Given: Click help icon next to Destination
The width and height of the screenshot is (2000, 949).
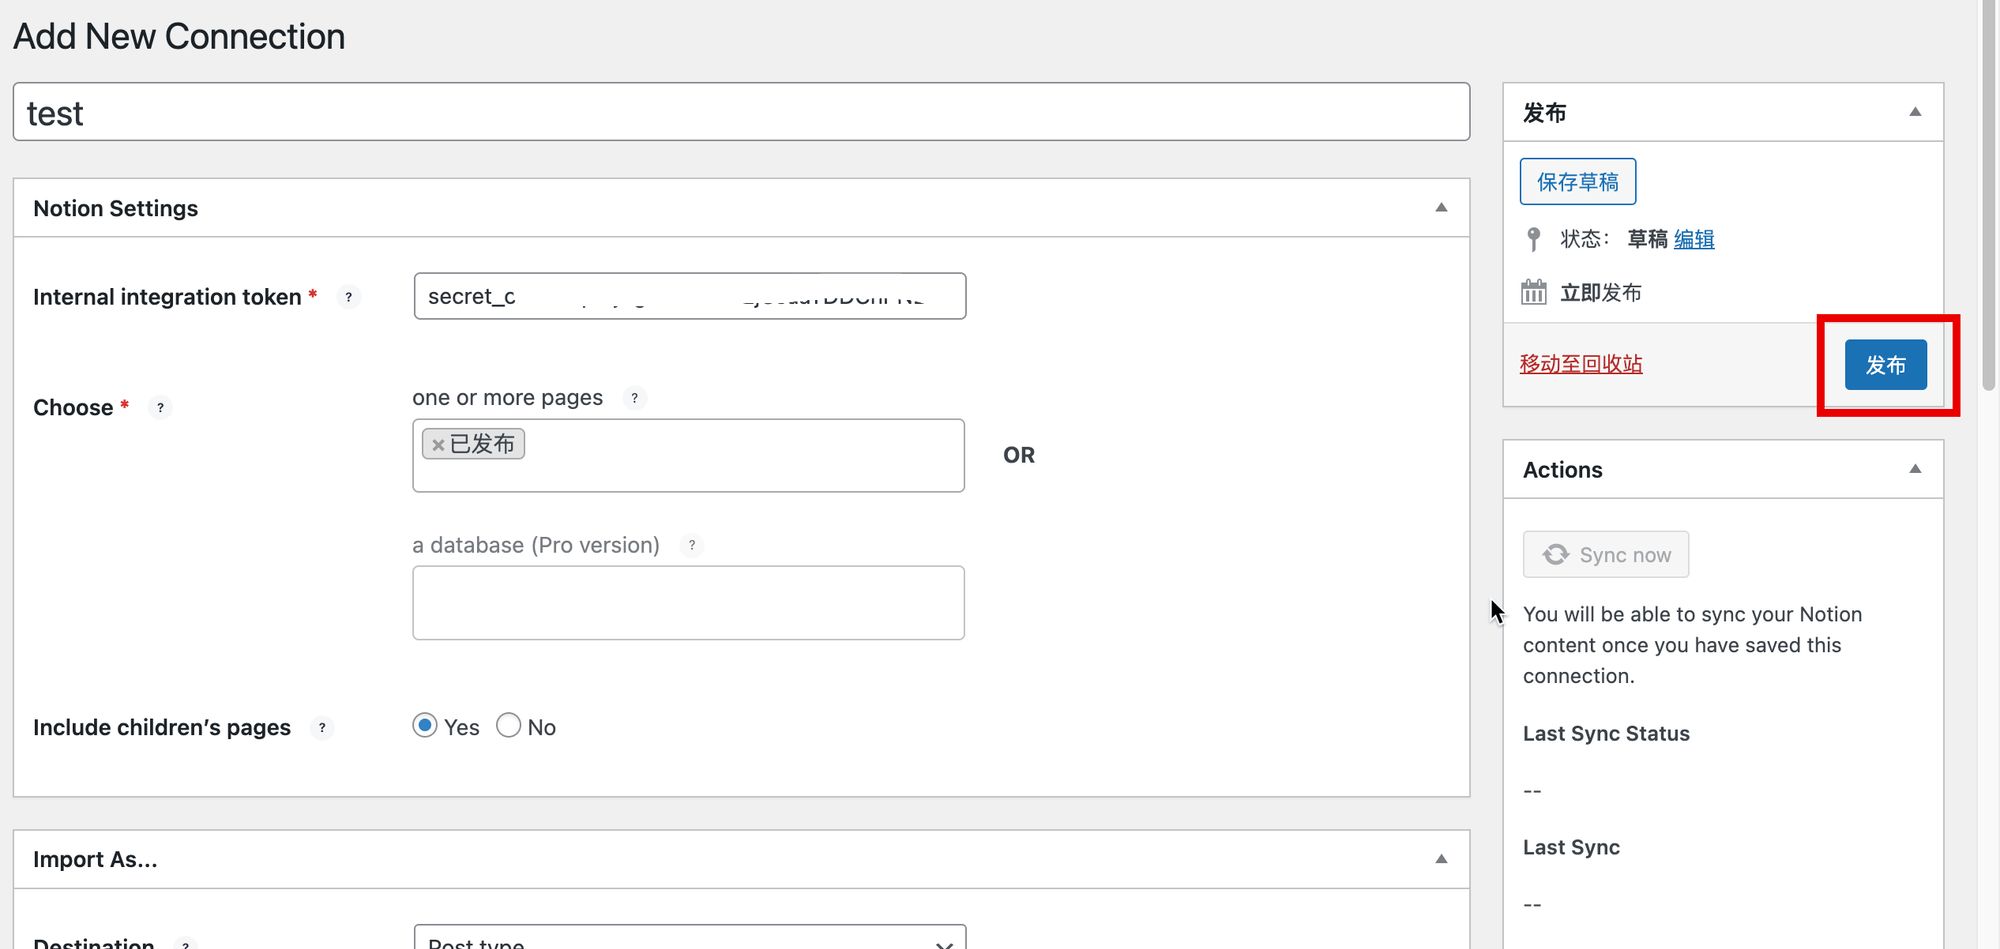Looking at the screenshot, I should pyautogui.click(x=185, y=943).
